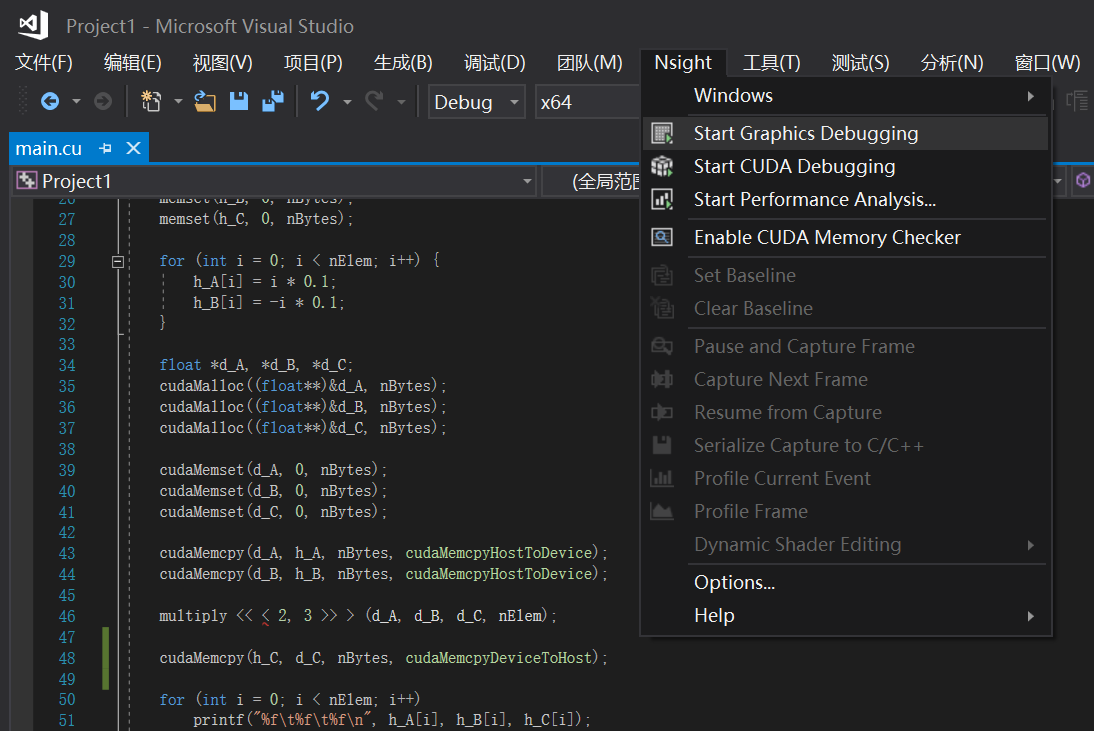This screenshot has width=1094, height=731.
Task: Open the 调试(D) menu
Action: [x=495, y=63]
